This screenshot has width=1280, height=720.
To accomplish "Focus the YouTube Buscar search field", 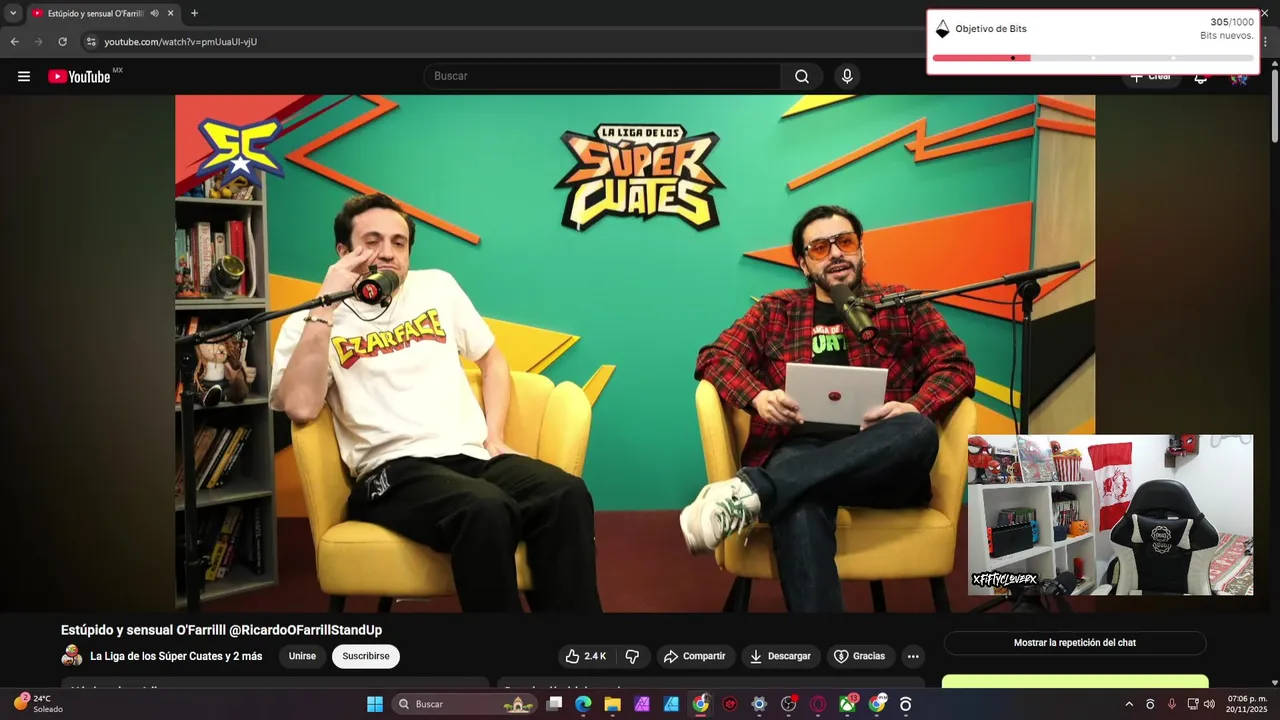I will [603, 76].
